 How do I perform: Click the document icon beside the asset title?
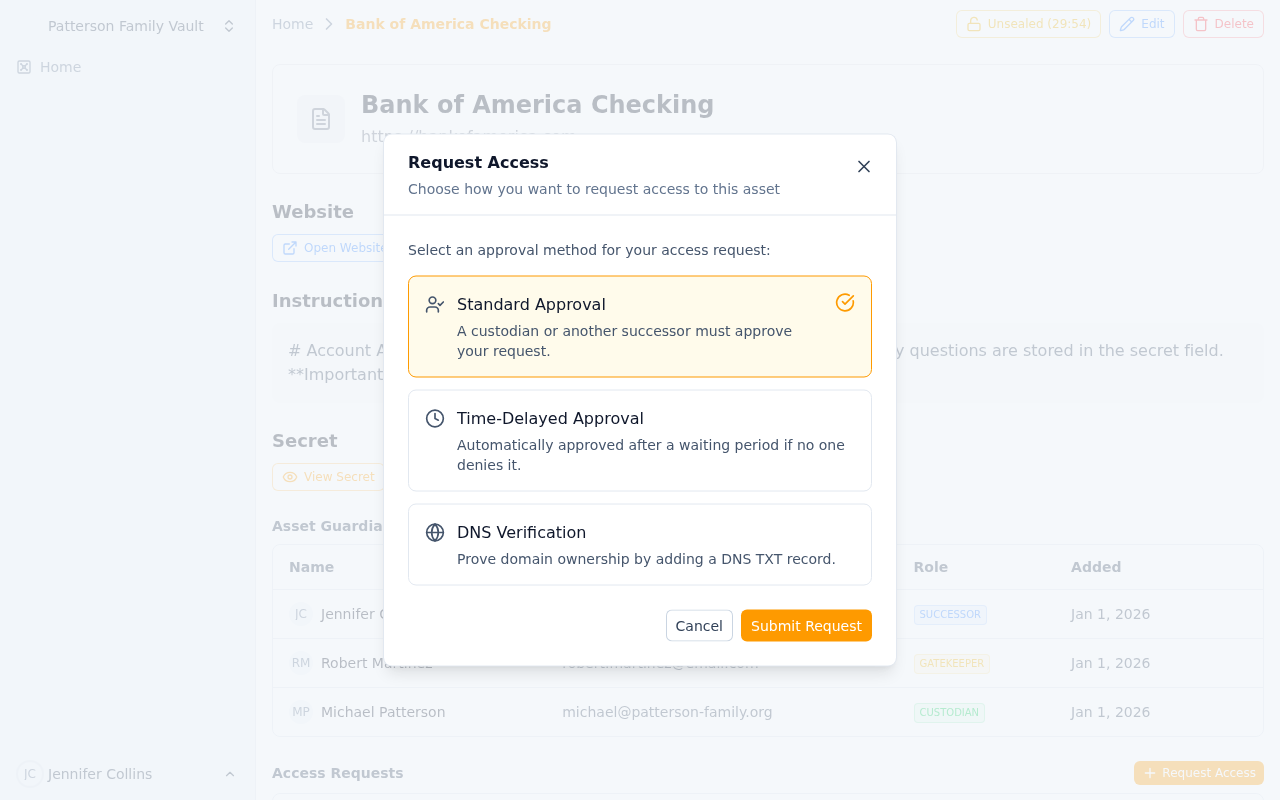click(320, 119)
